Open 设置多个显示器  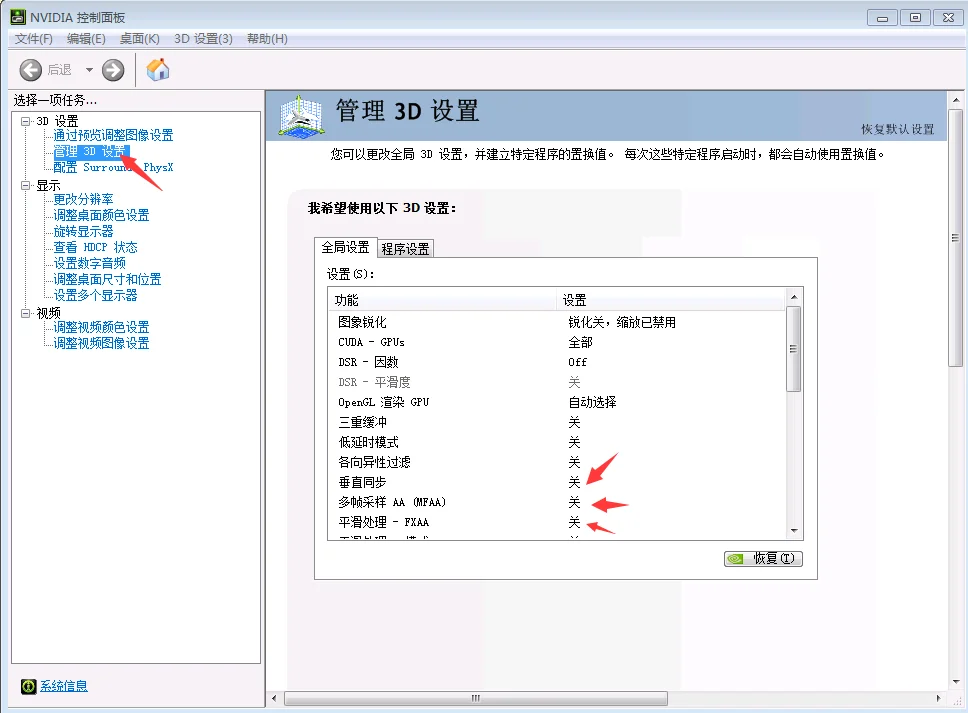95,296
